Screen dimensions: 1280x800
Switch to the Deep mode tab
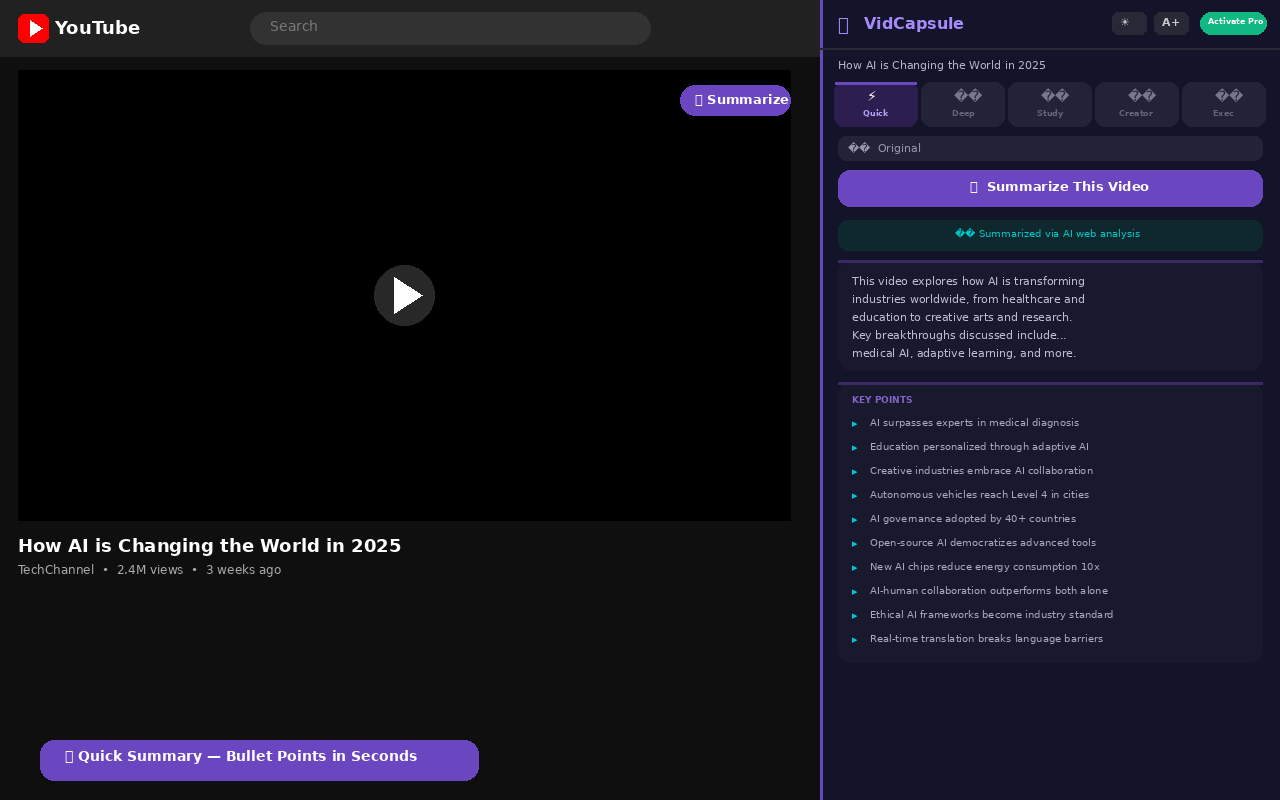click(x=963, y=104)
